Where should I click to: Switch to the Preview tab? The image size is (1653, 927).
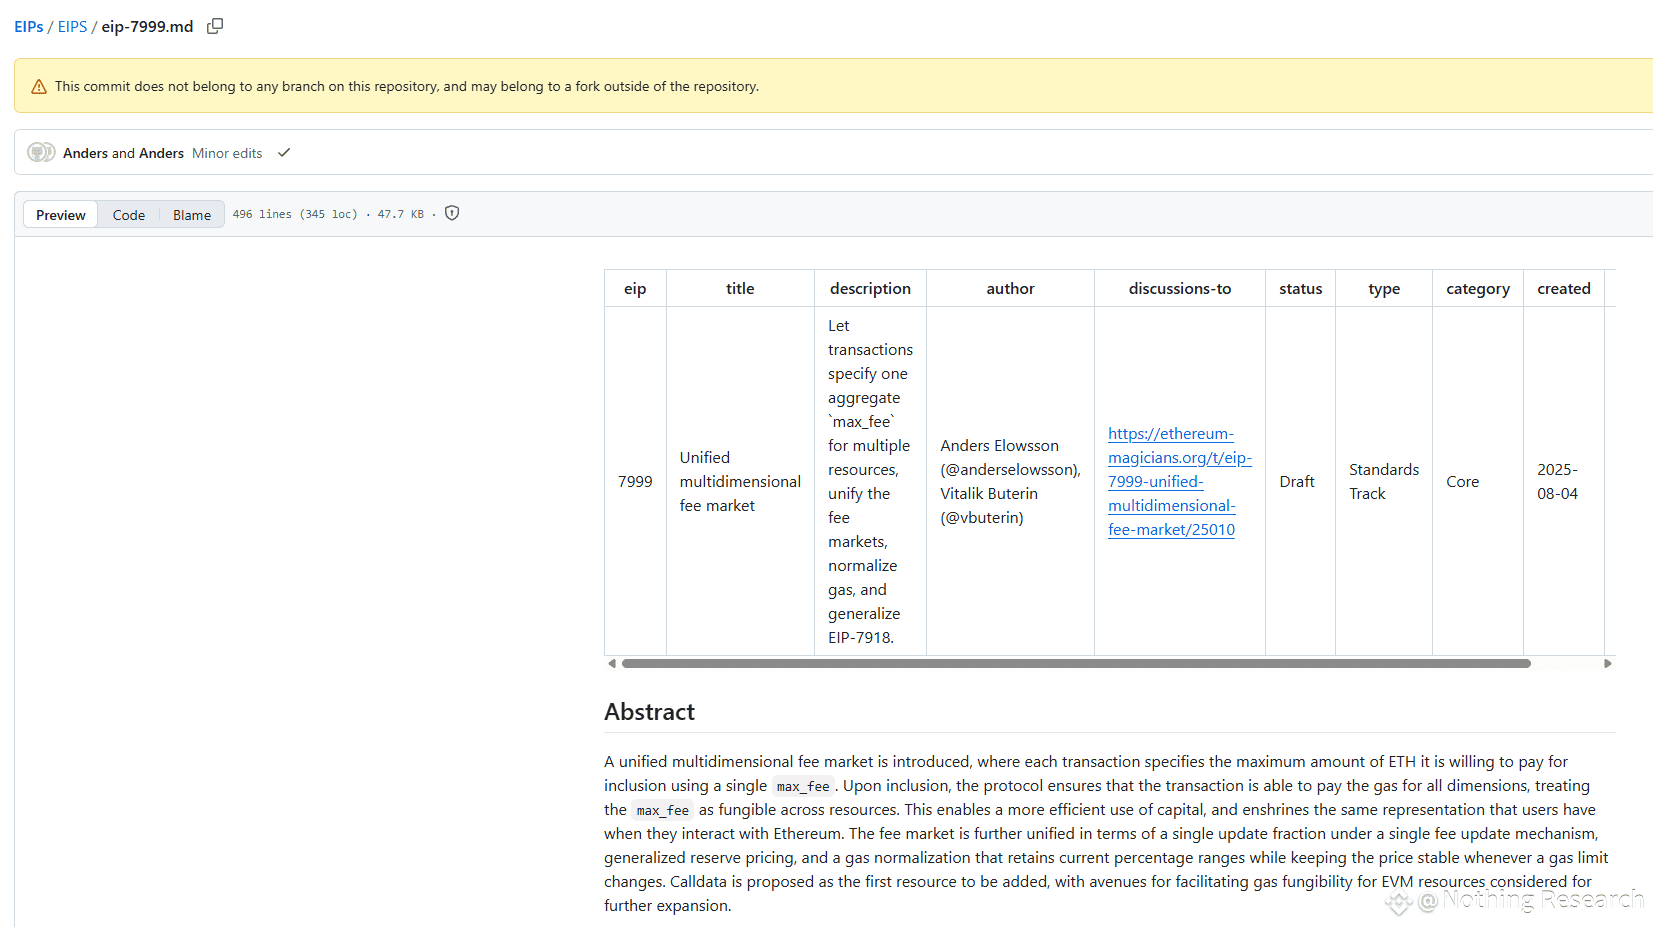point(61,215)
